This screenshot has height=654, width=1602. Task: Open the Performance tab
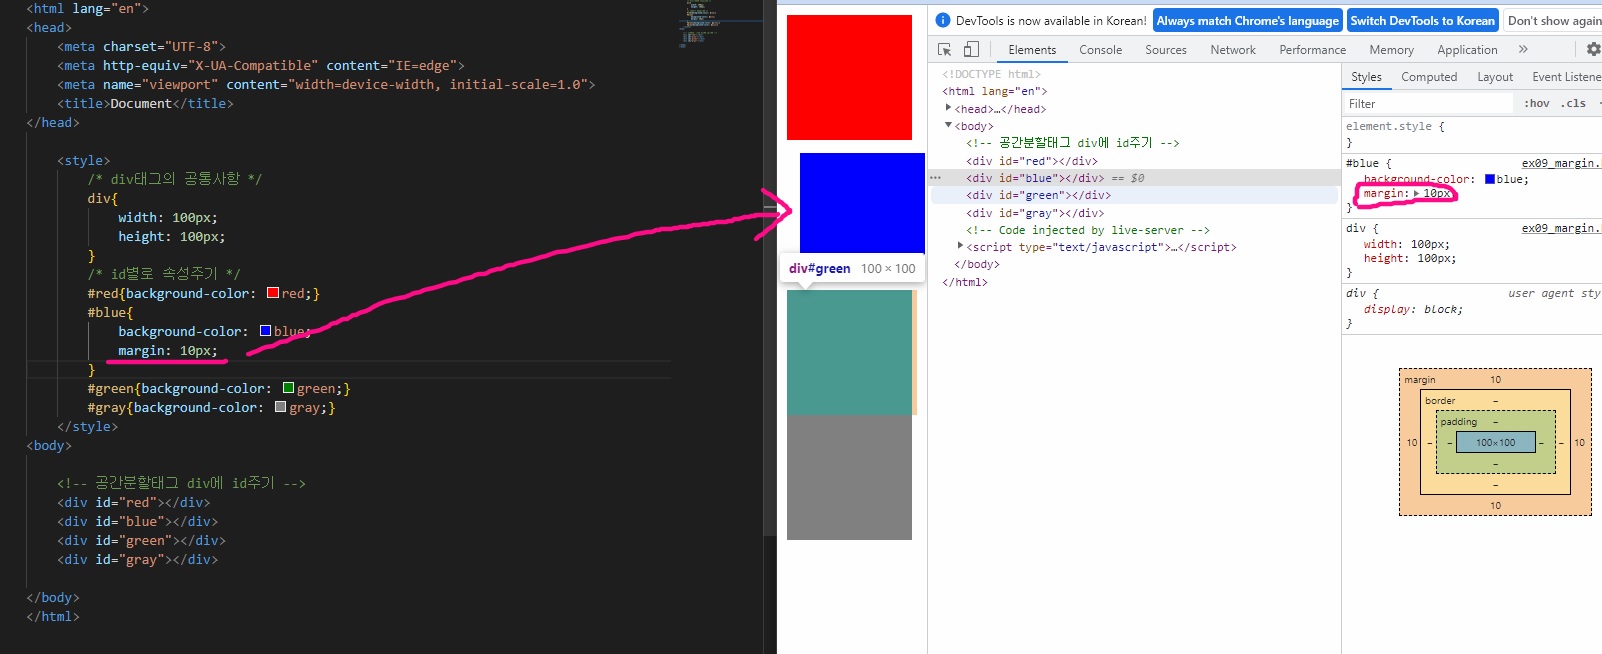(1312, 50)
